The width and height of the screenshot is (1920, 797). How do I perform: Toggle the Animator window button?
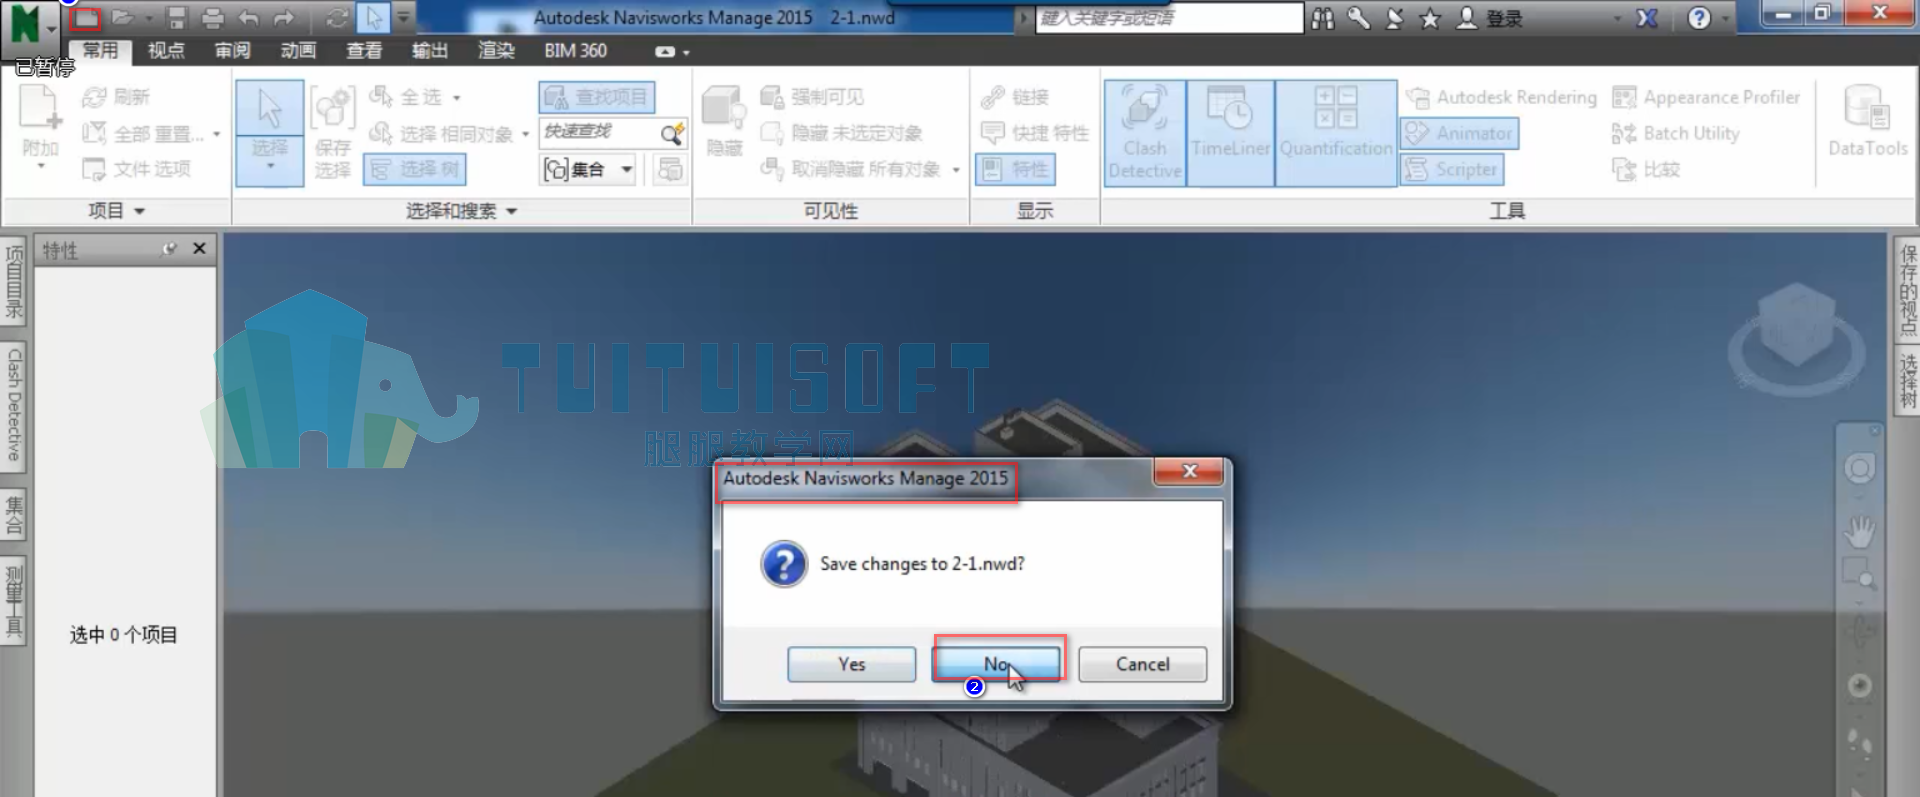pos(1460,133)
